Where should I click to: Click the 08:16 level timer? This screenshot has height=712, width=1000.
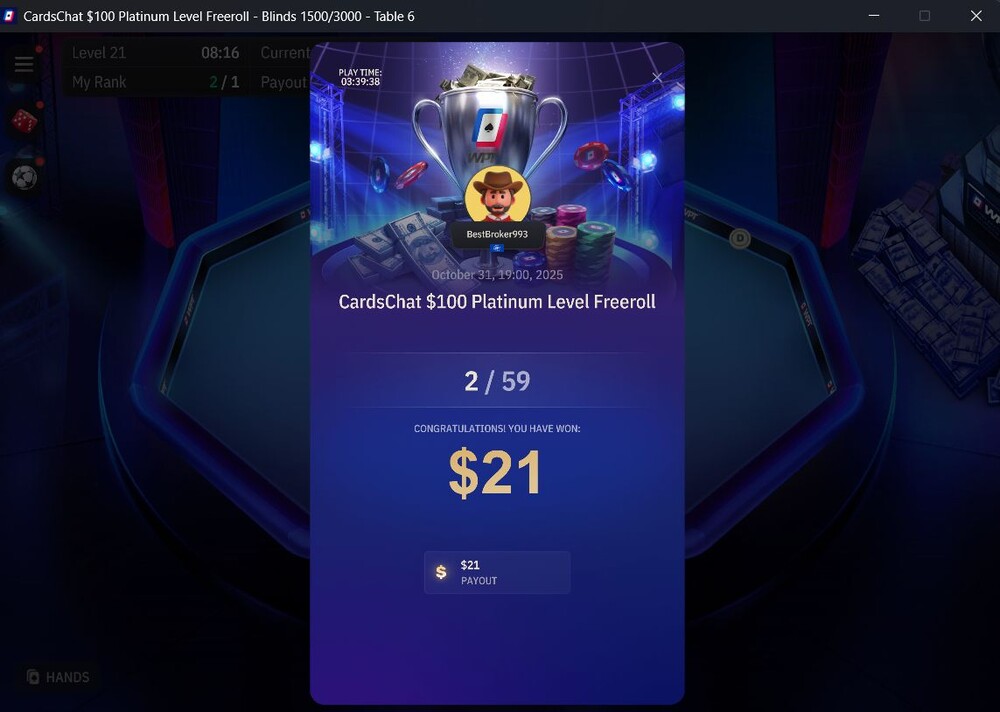pos(220,53)
